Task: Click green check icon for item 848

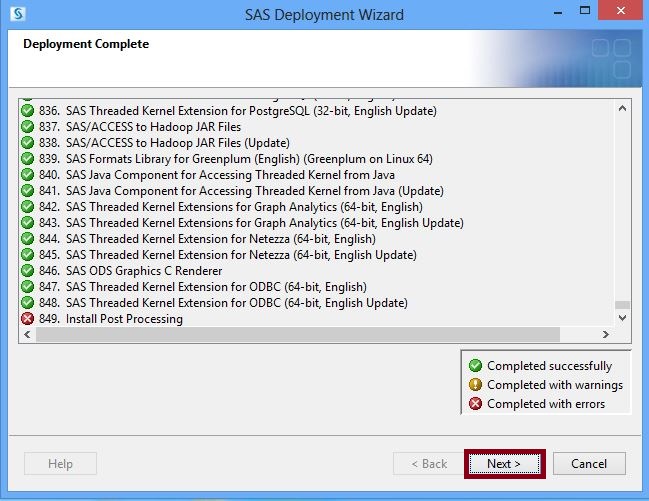Action: tap(27, 303)
